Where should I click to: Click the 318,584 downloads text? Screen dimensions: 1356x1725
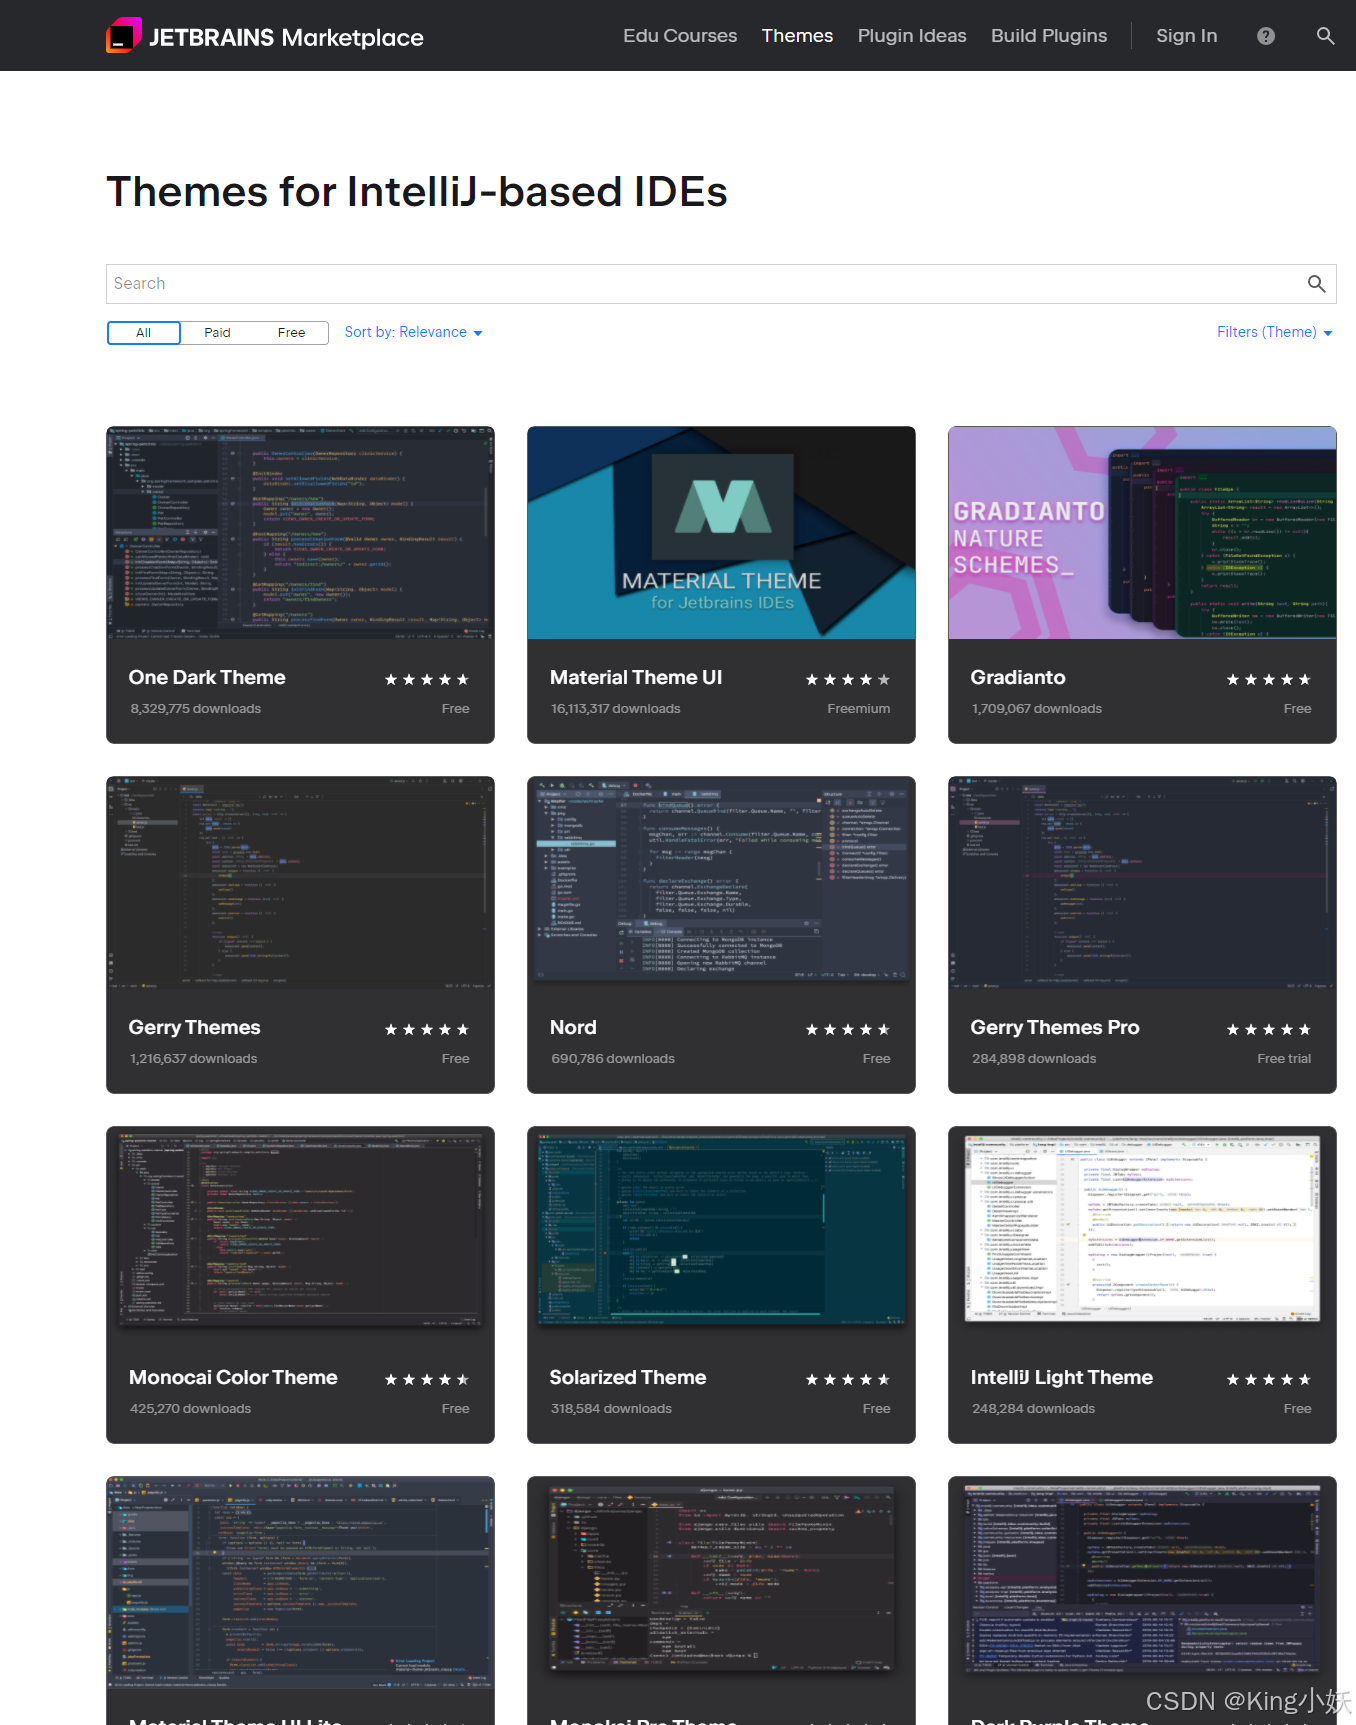pos(611,1408)
